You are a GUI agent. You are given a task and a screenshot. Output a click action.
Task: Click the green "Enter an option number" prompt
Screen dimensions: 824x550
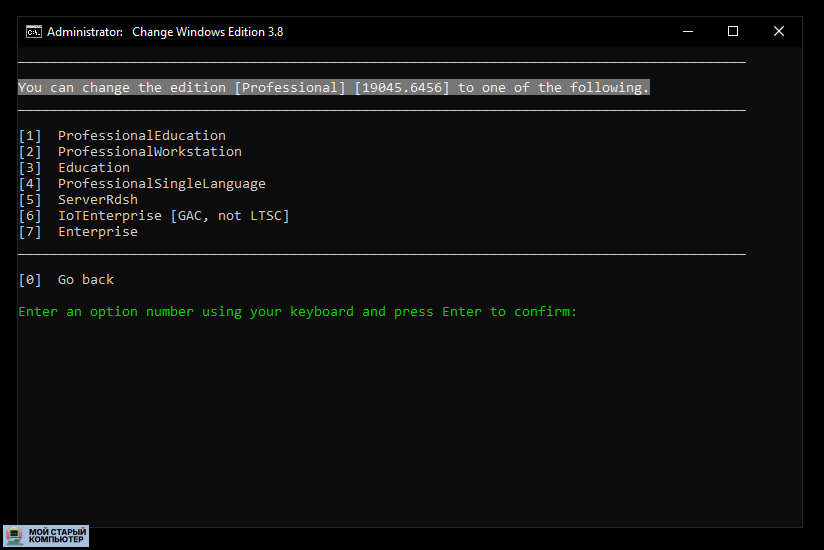click(297, 311)
